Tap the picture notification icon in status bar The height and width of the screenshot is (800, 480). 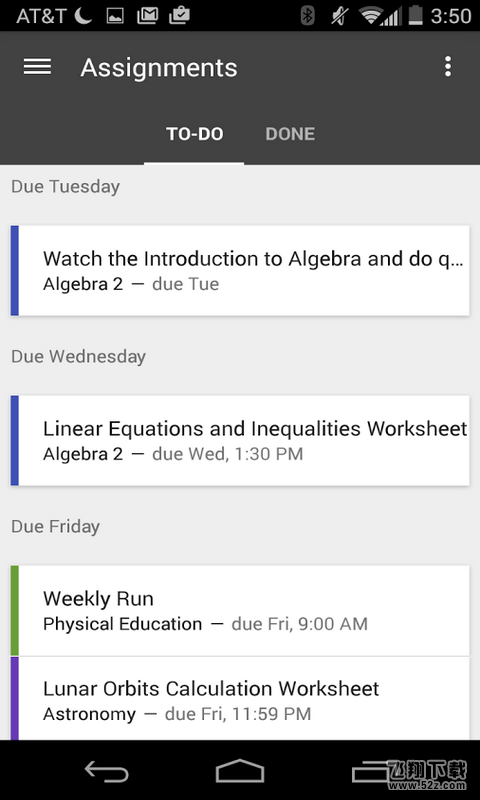[115, 16]
